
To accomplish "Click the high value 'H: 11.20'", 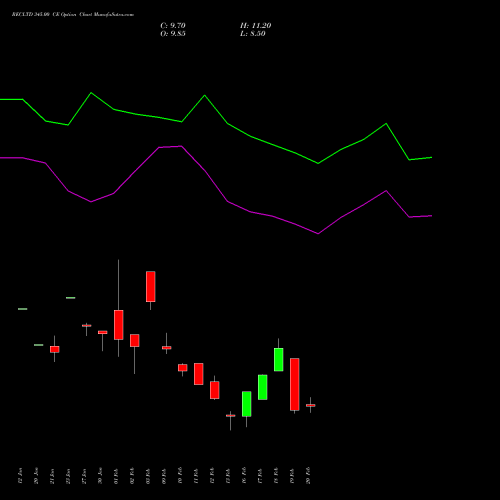I will pyautogui.click(x=255, y=26).
